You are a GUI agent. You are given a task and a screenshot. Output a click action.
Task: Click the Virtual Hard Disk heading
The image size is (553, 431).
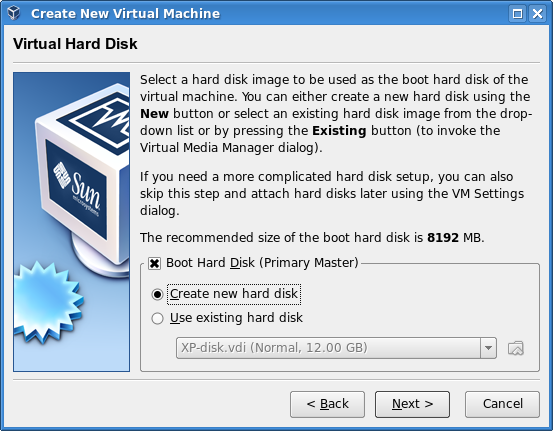coord(75,44)
